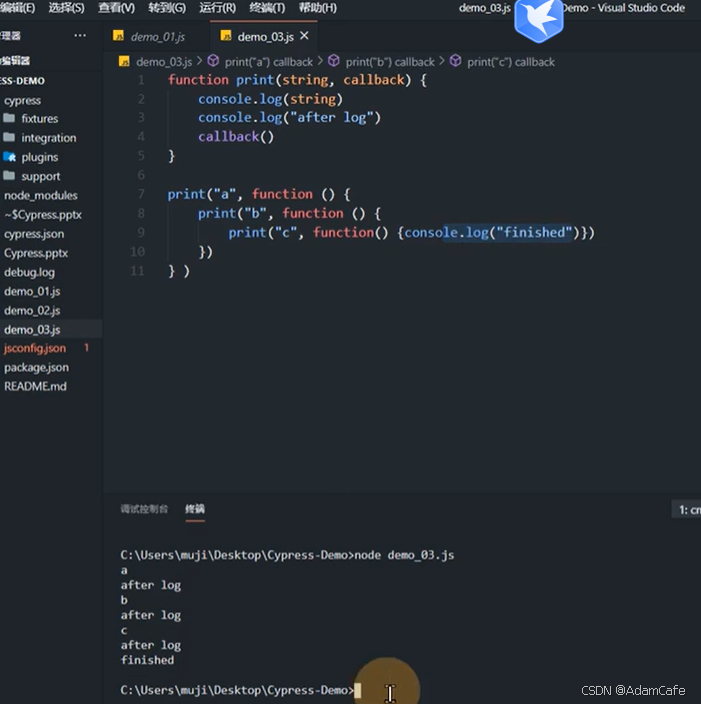Open the plugins folder
701x704 pixels.
40,157
